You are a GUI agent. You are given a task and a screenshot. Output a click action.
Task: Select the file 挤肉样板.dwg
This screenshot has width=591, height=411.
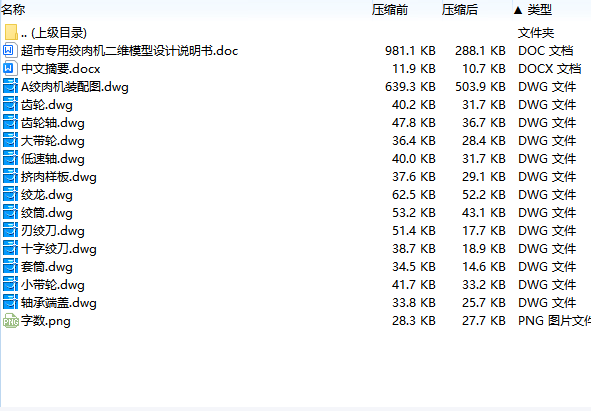[59, 176]
